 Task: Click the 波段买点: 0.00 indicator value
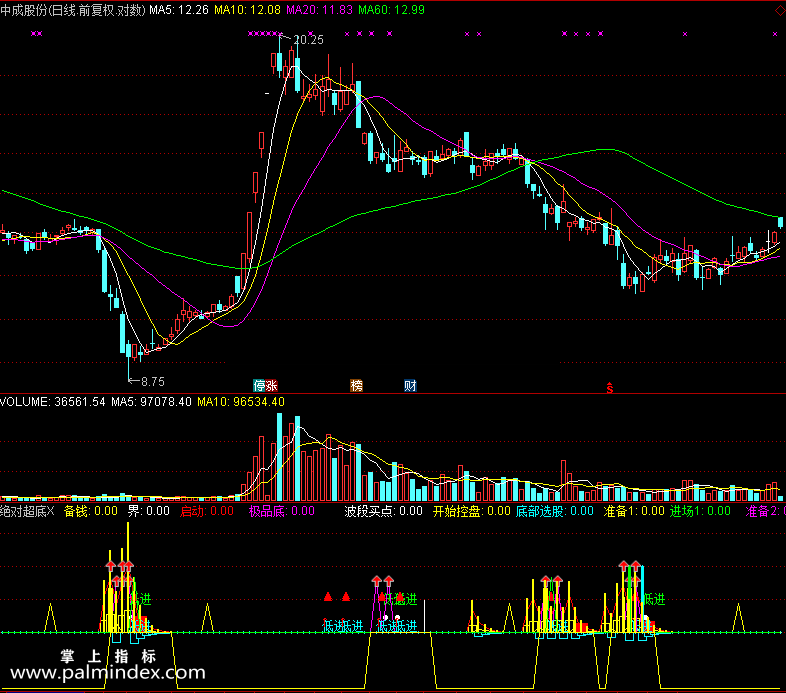(x=383, y=511)
